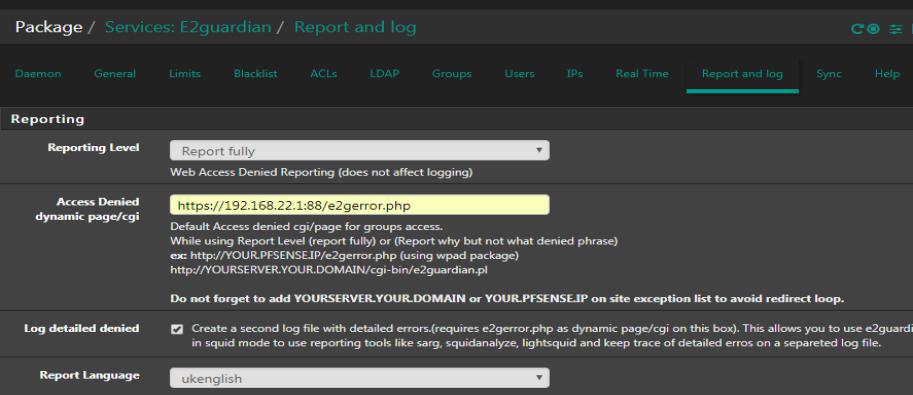Viewport: 913px width, 395px height.
Task: Follow Report and log breadcrumb link
Action: pyautogui.click(x=355, y=27)
